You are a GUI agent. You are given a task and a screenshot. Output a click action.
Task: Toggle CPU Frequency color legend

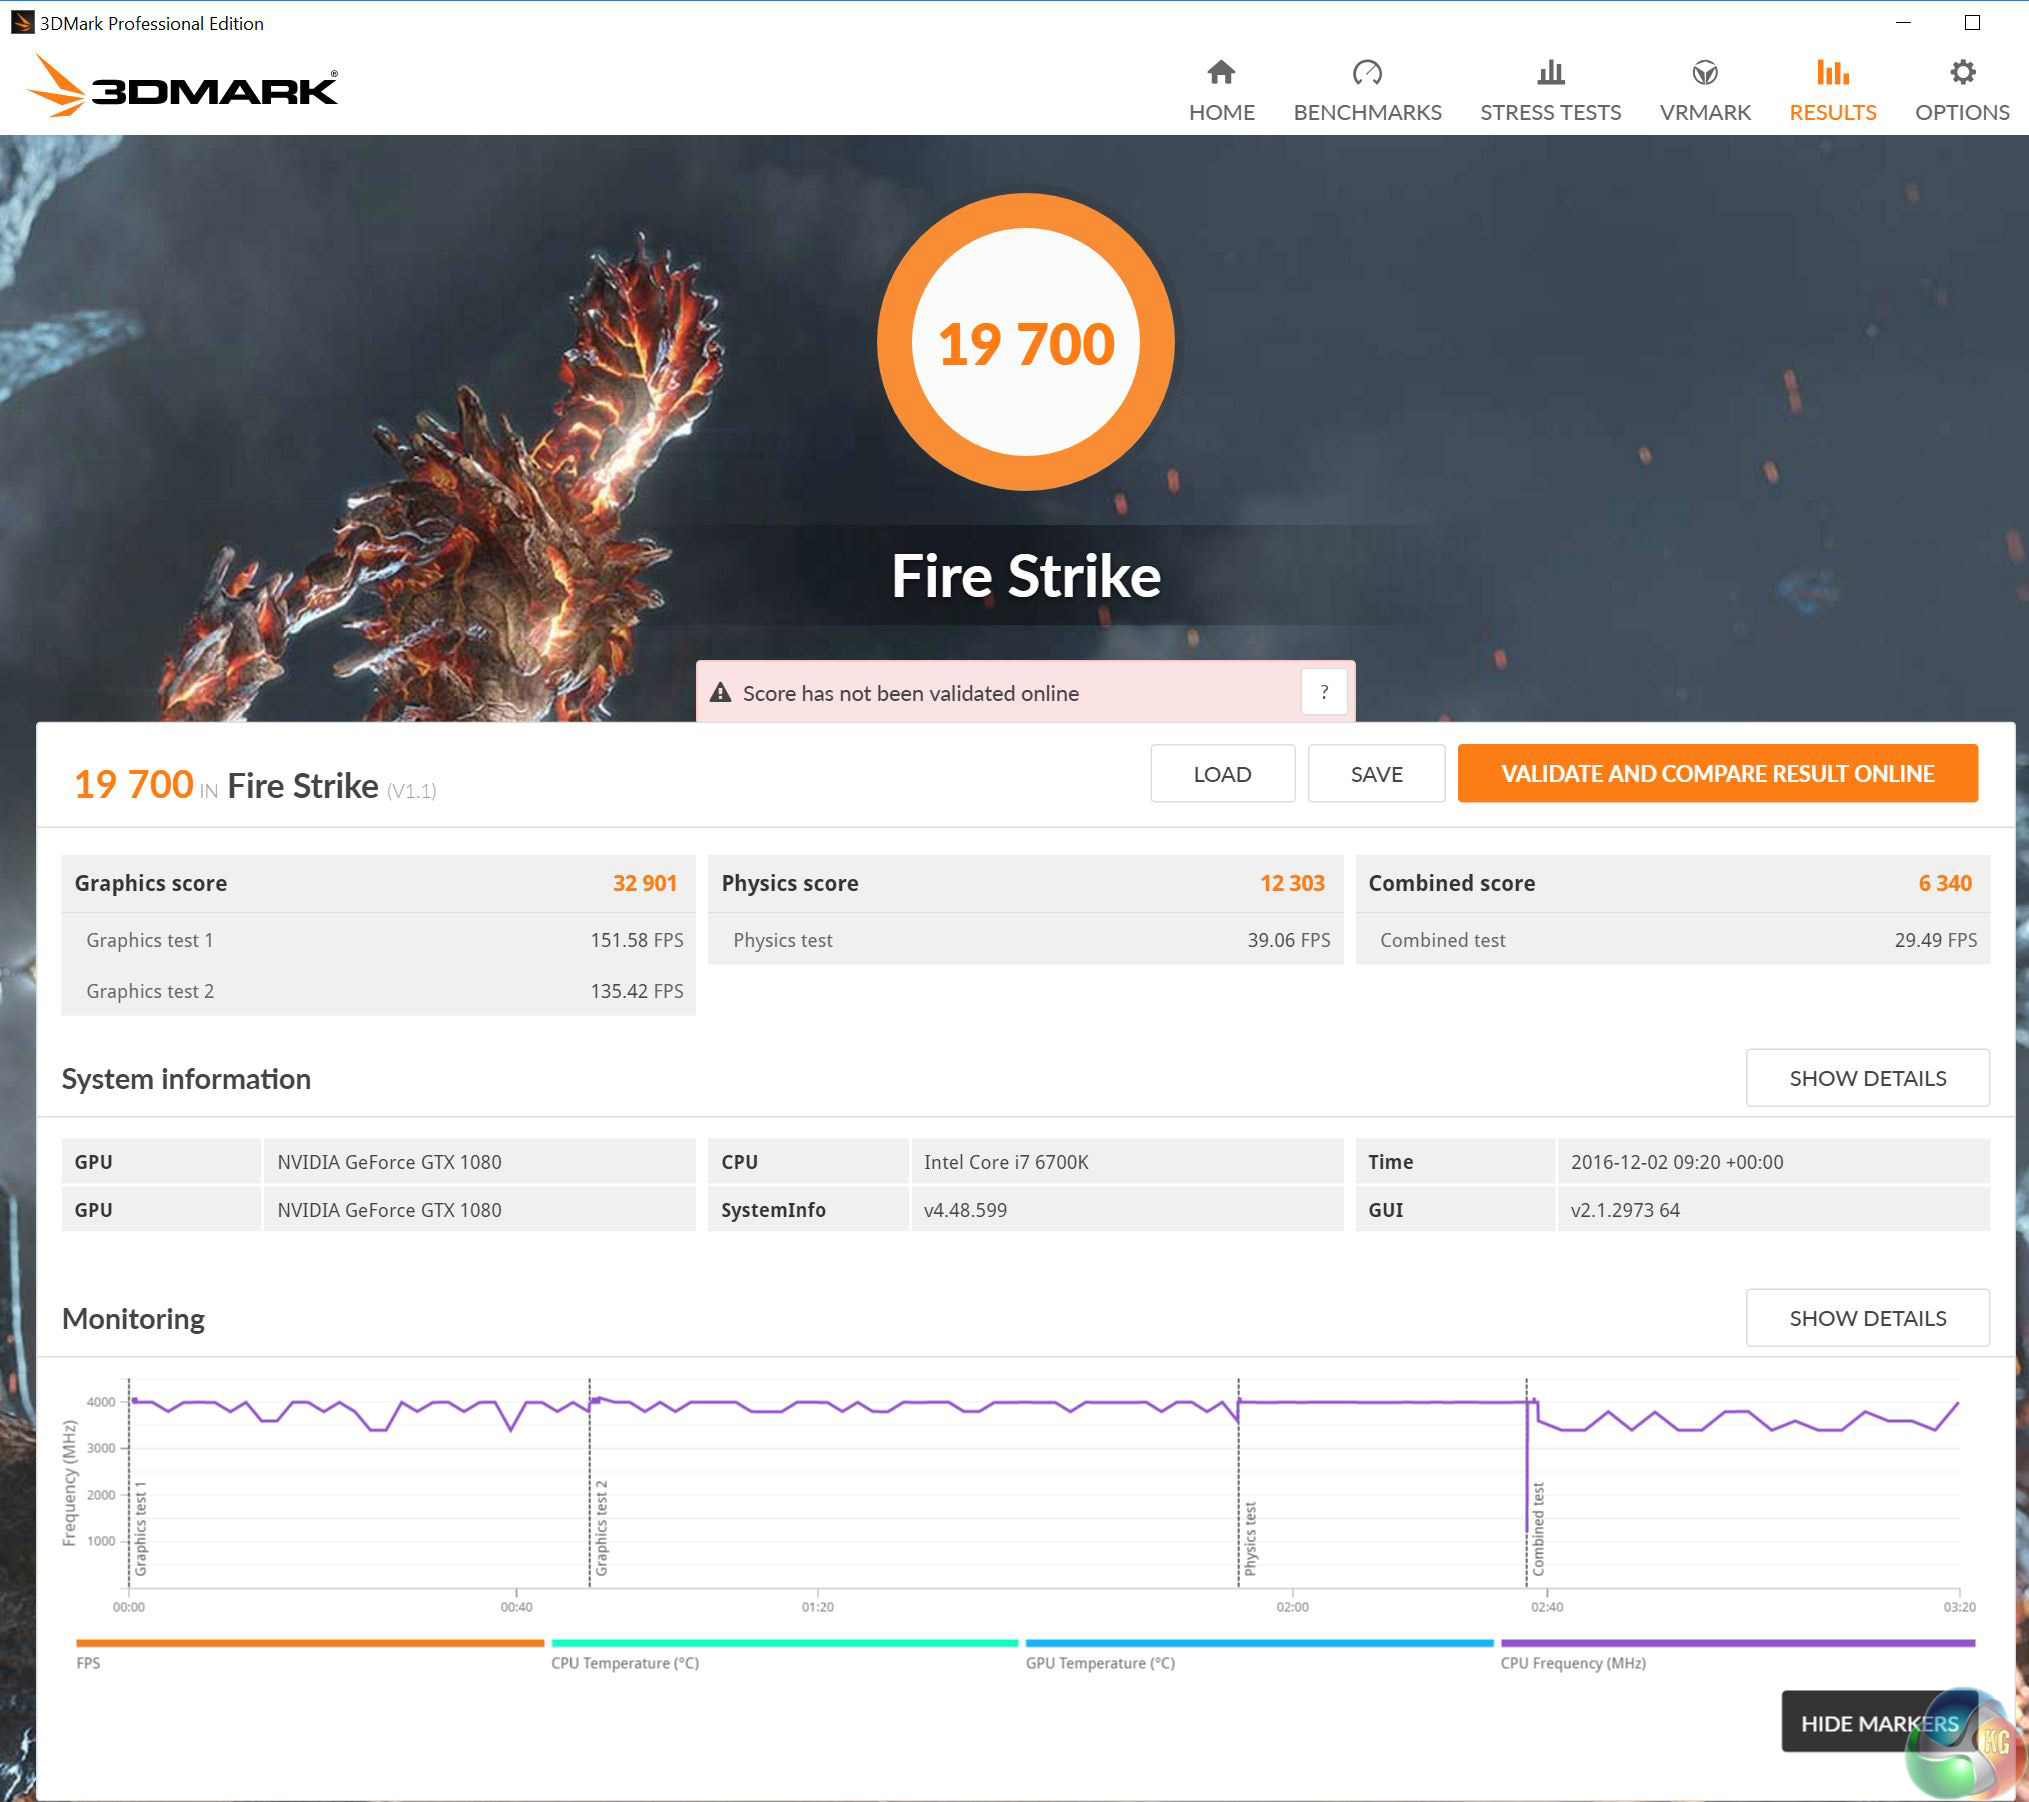1737,1643
